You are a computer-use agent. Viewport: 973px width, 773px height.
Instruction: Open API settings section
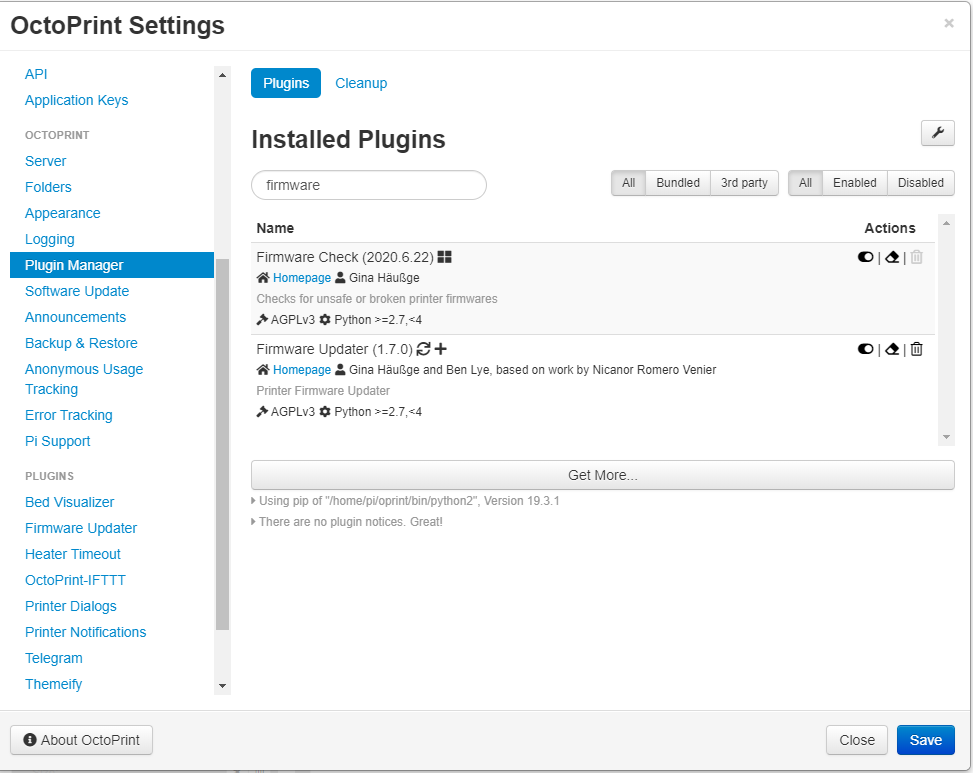(x=36, y=74)
